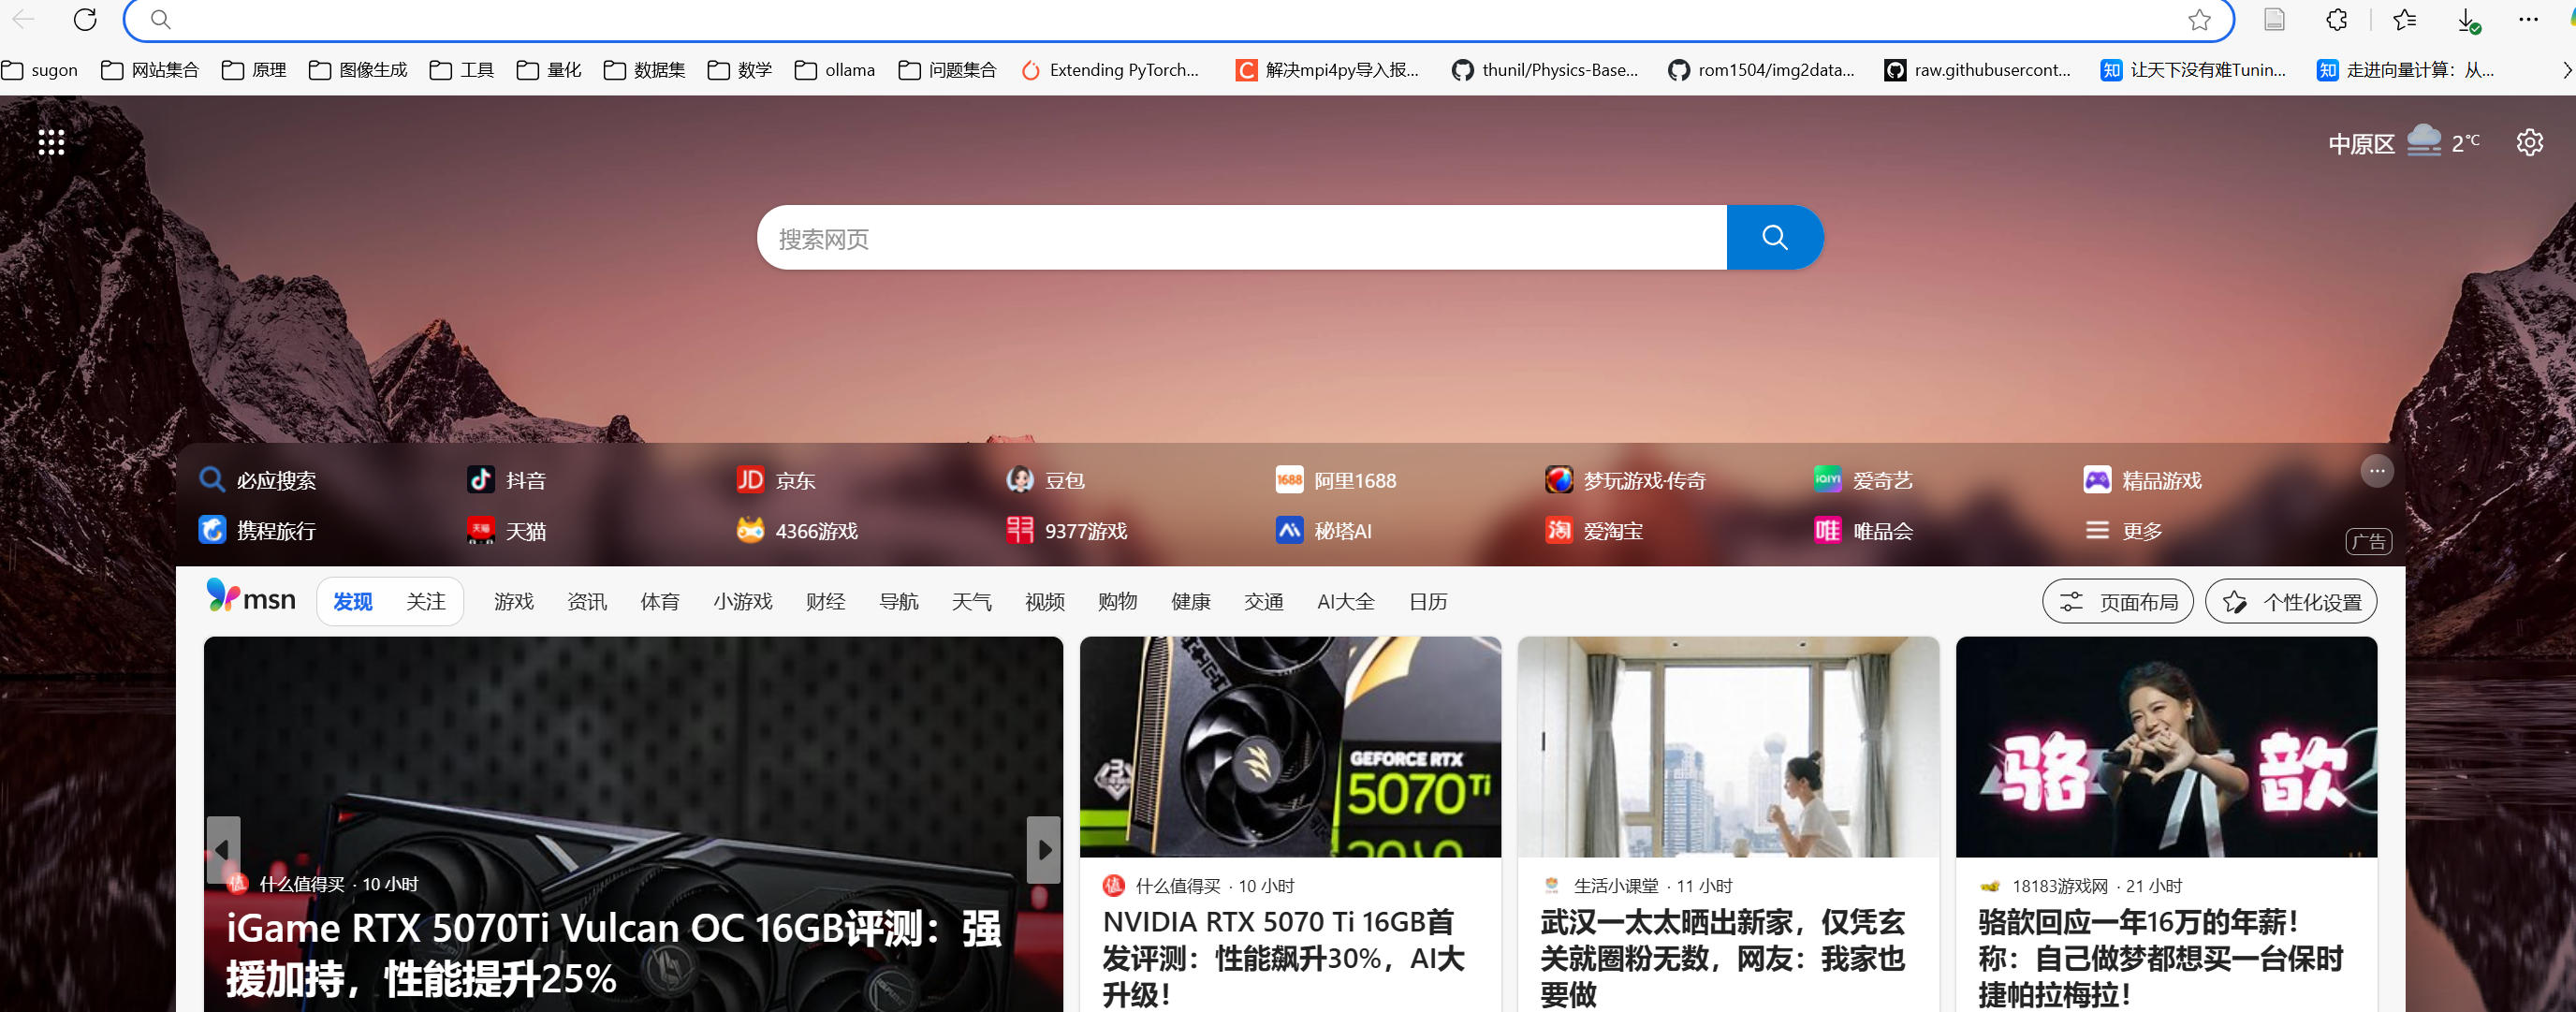
Task: Select the 发现 feed toggle
Action: coord(352,602)
